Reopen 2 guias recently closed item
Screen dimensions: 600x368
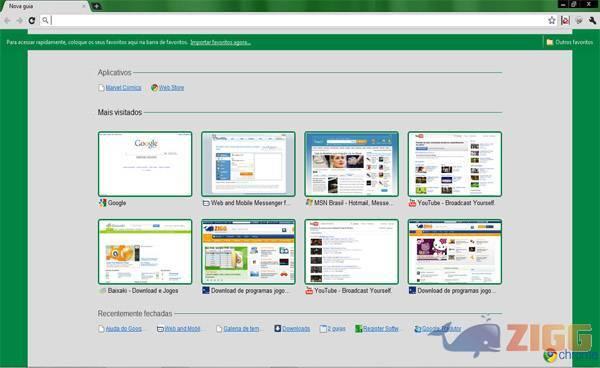tap(336, 329)
